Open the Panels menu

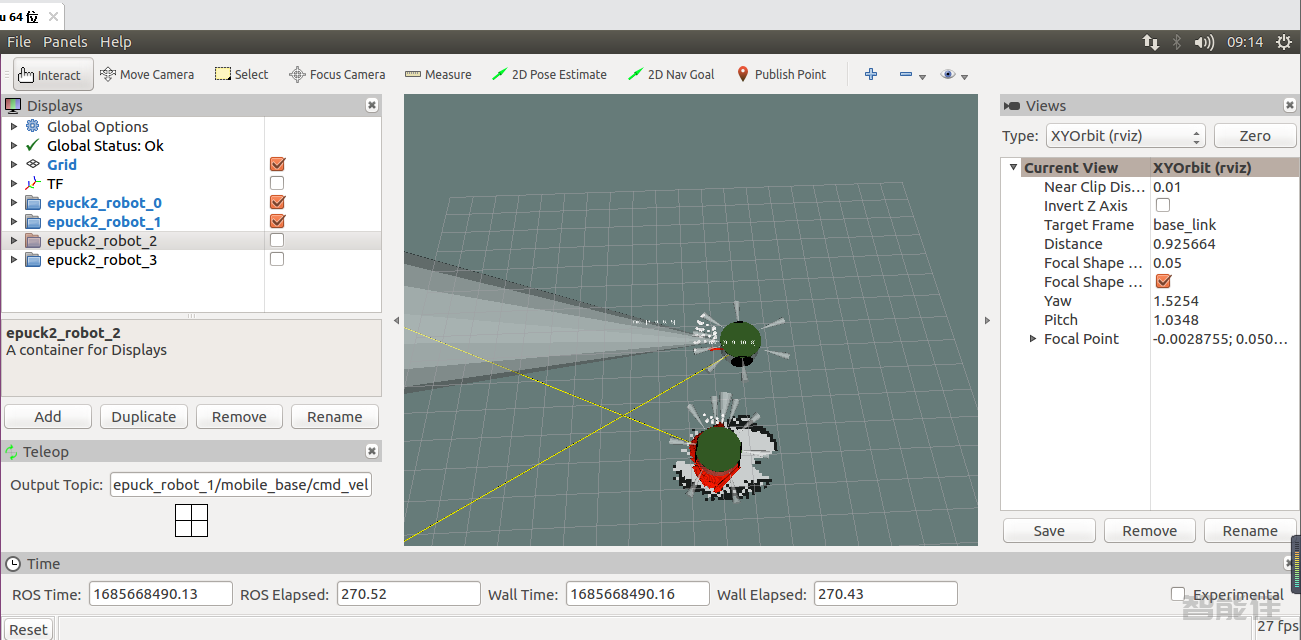tap(65, 42)
